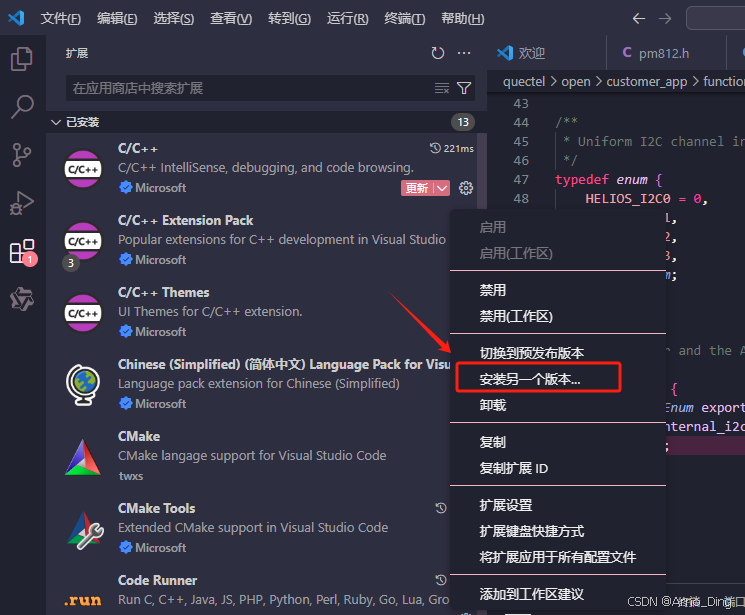
Task: Select 扩展键盘快捷方式 menu entry
Action: click(558, 531)
